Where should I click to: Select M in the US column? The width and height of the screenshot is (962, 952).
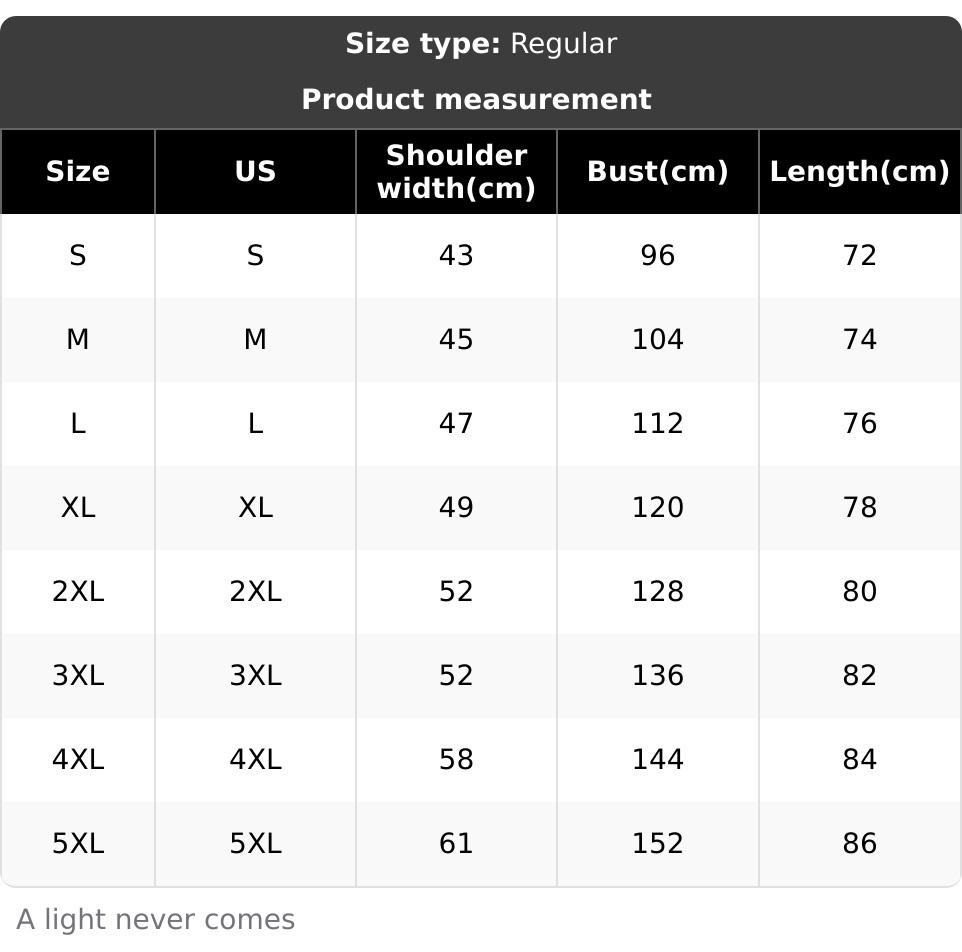(255, 340)
